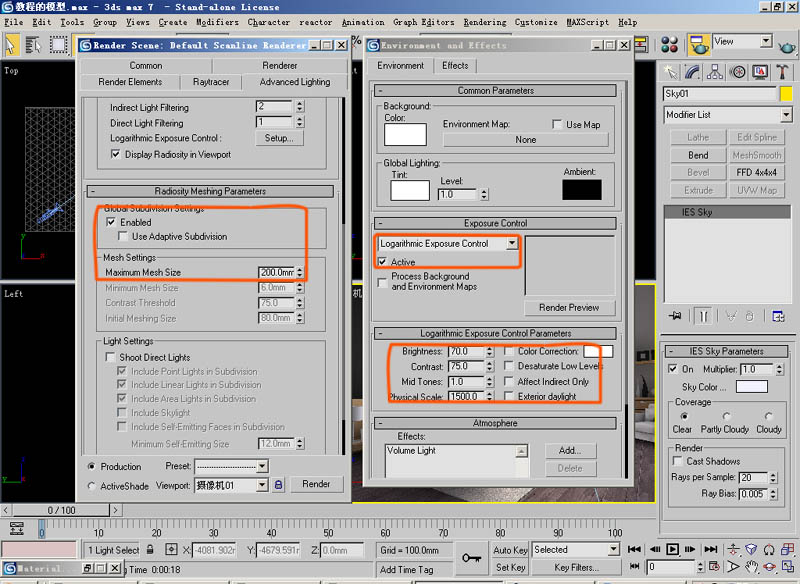Click Configure Modifier Sets icon

click(778, 316)
